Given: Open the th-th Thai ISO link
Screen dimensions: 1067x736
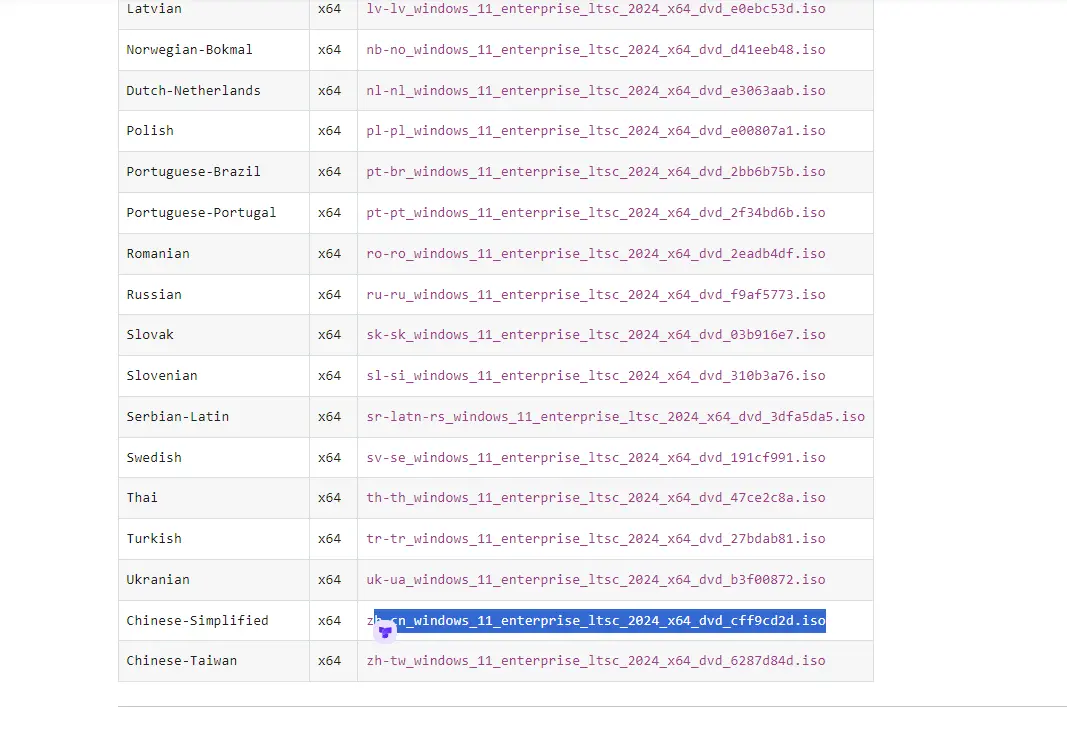Looking at the screenshot, I should click(x=595, y=497).
